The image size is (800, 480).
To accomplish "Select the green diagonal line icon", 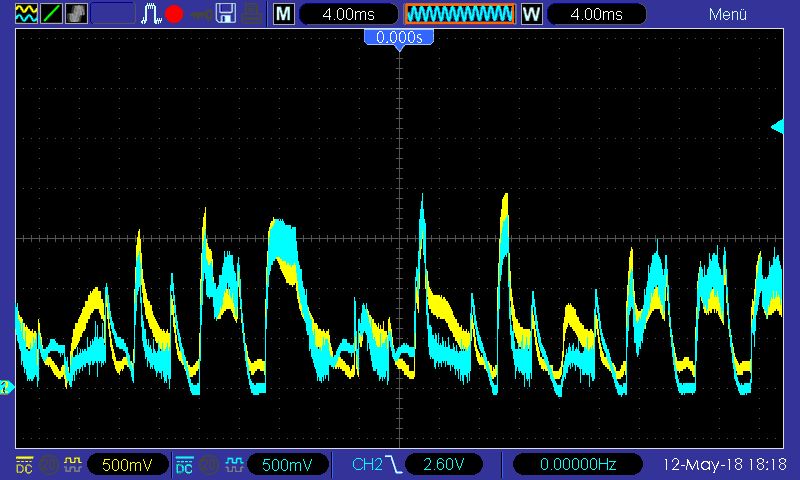I will point(51,14).
